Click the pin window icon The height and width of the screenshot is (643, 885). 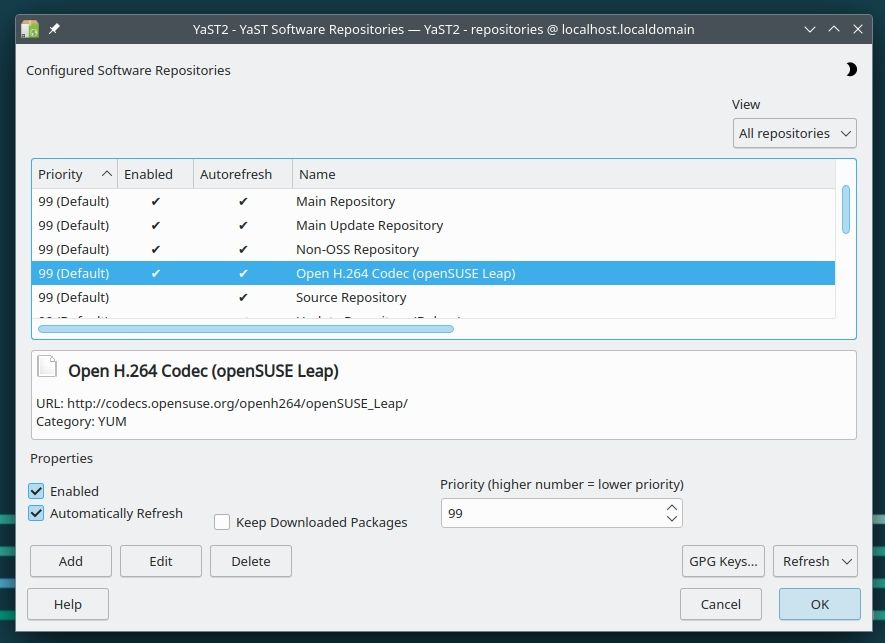[54, 29]
